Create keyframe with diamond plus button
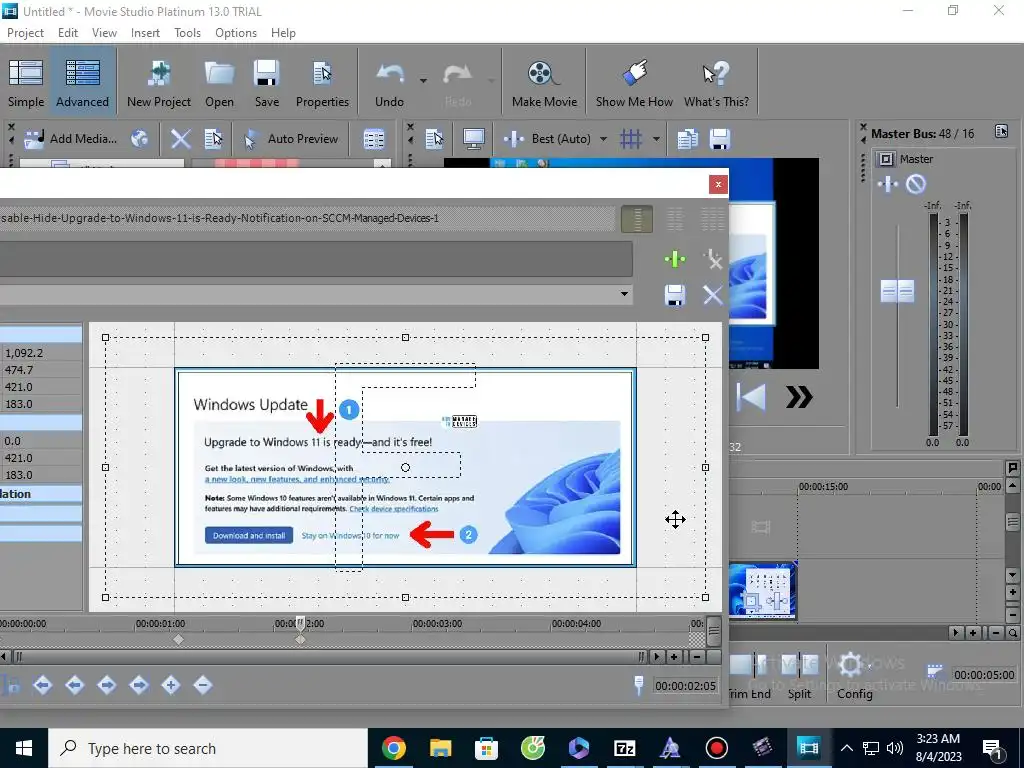 (x=170, y=685)
